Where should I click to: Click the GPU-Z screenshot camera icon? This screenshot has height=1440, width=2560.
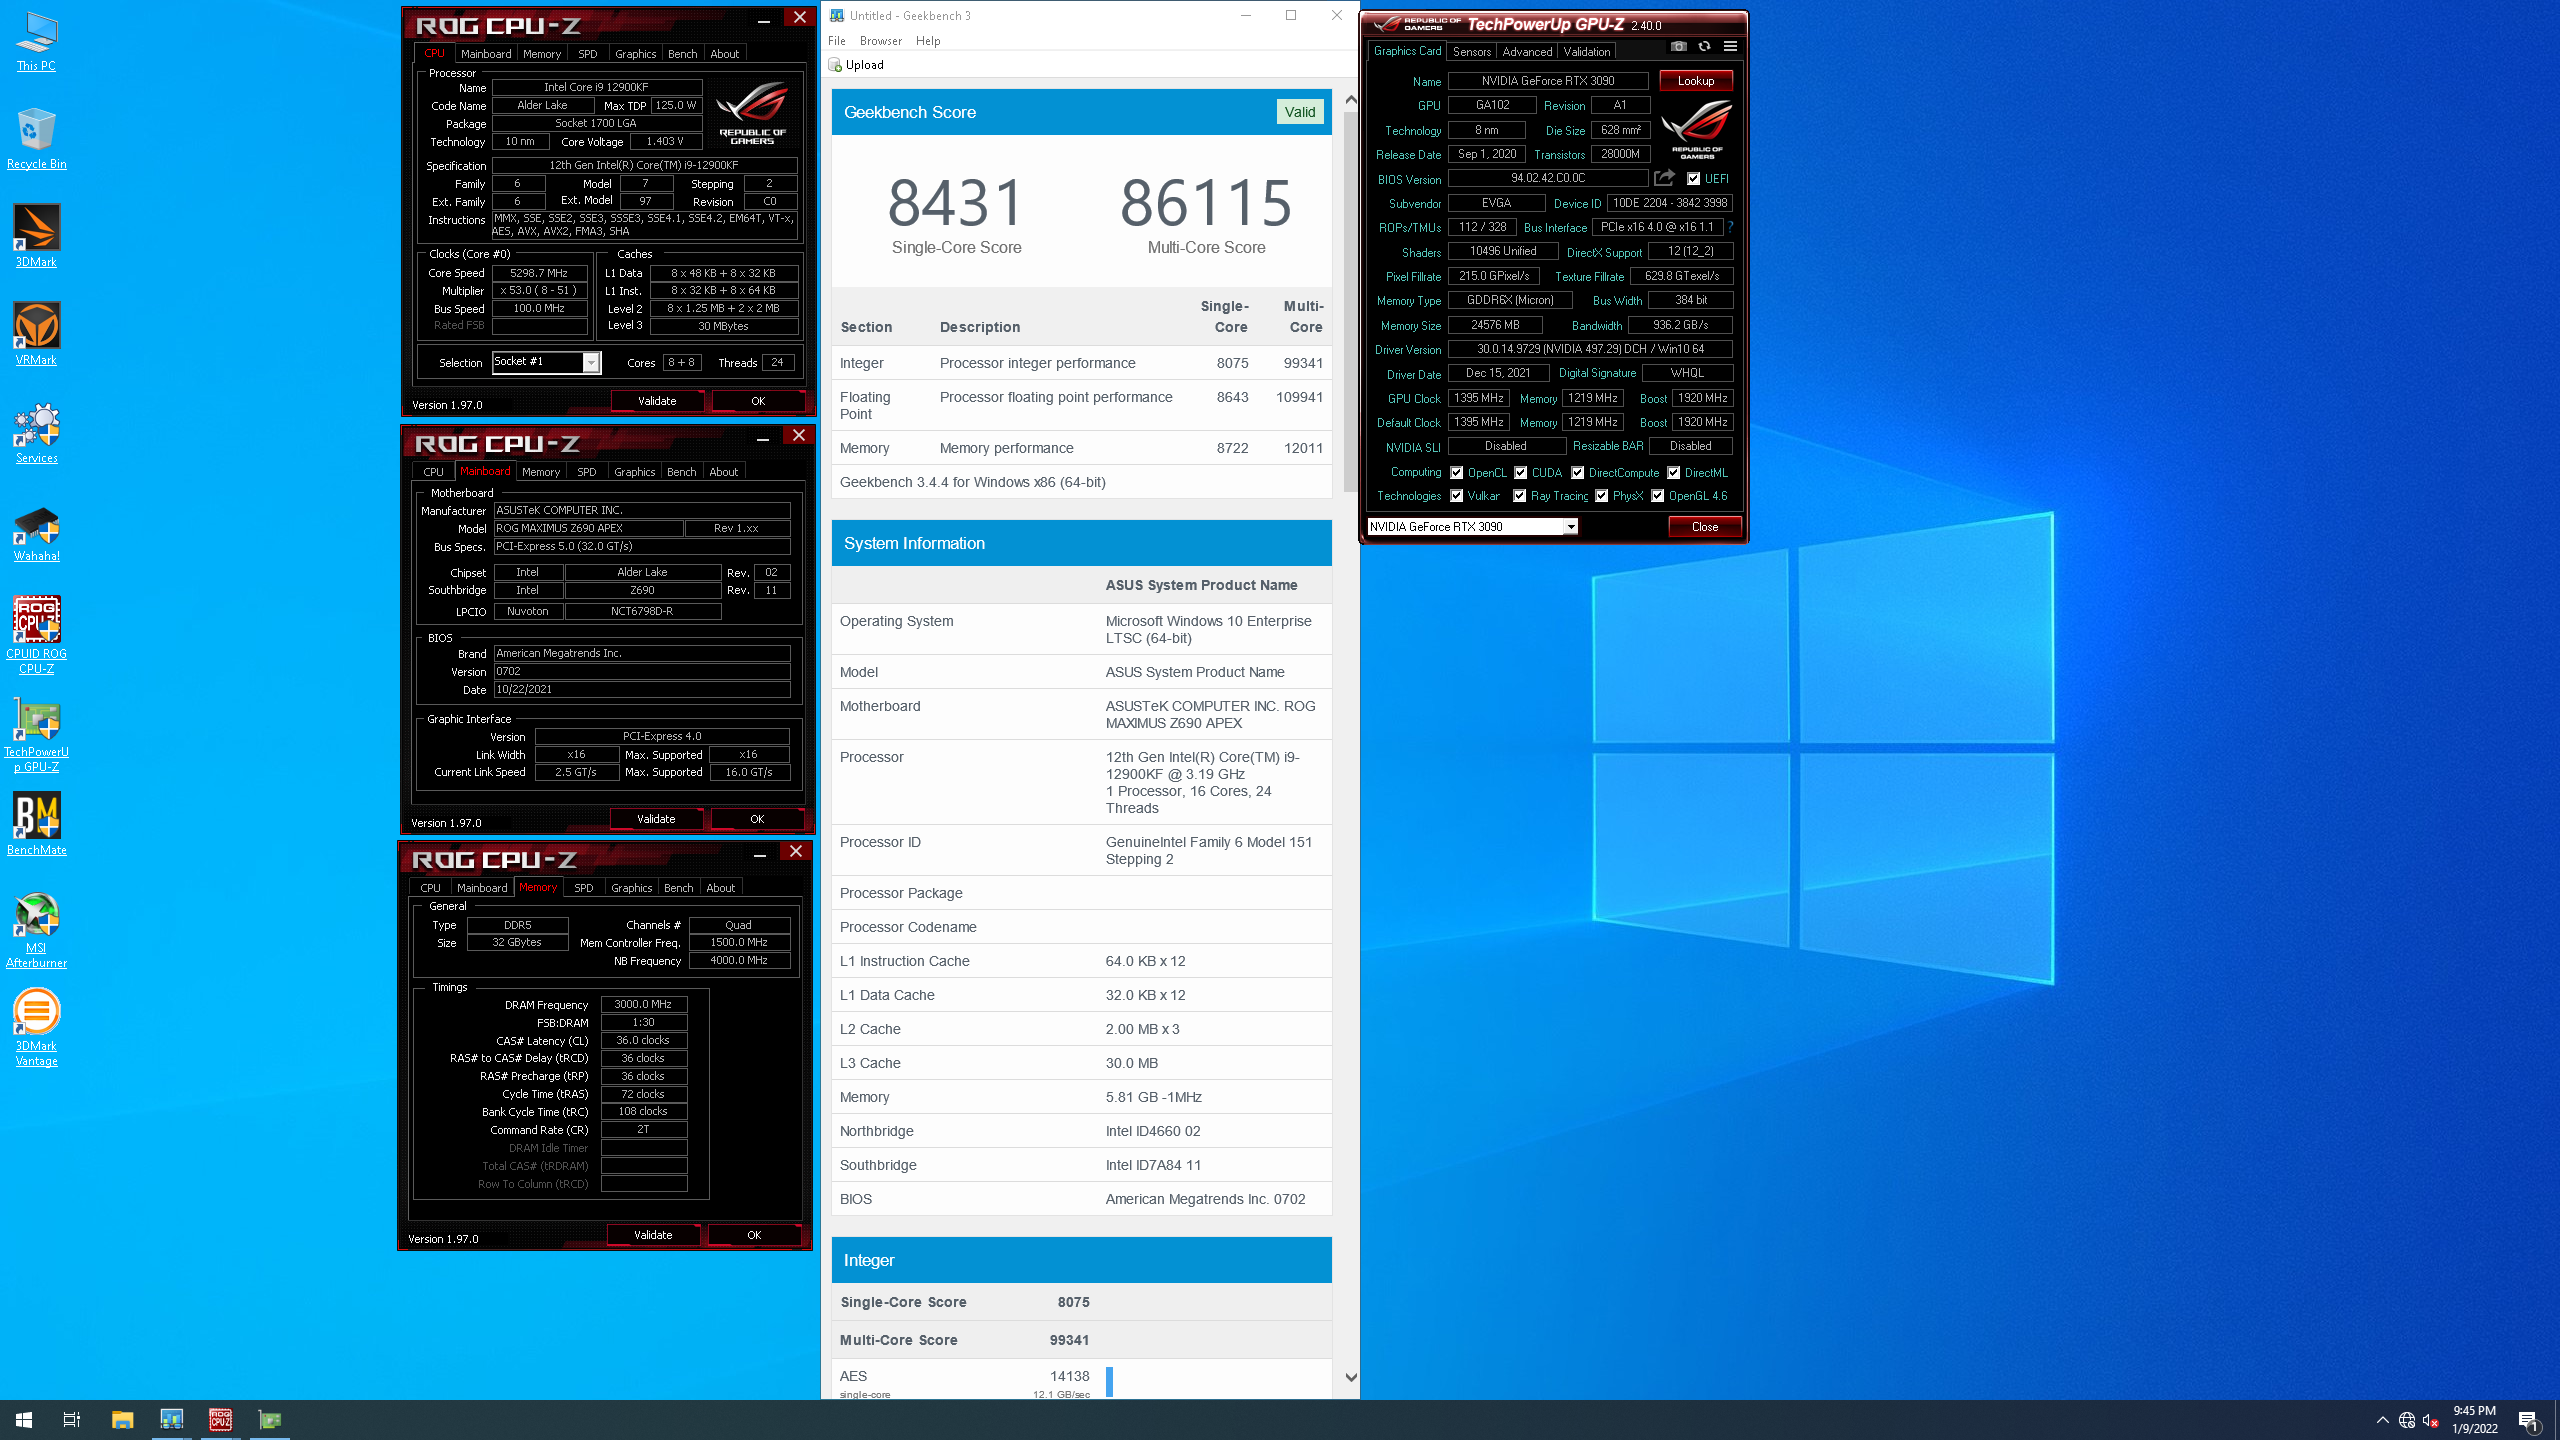1679,46
